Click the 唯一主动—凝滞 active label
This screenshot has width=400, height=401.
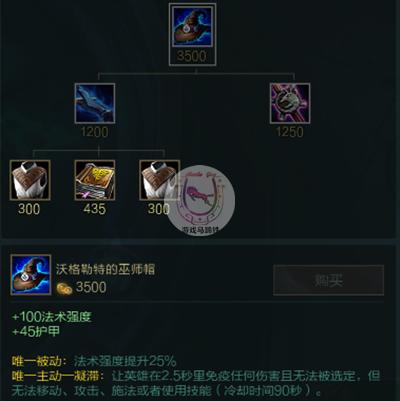click(57, 376)
